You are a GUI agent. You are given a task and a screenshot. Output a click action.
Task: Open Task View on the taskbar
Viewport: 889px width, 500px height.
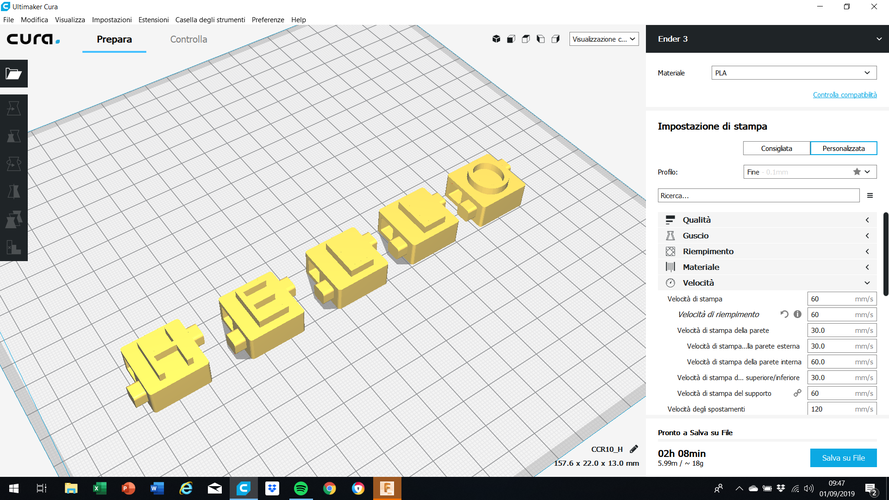[41, 488]
